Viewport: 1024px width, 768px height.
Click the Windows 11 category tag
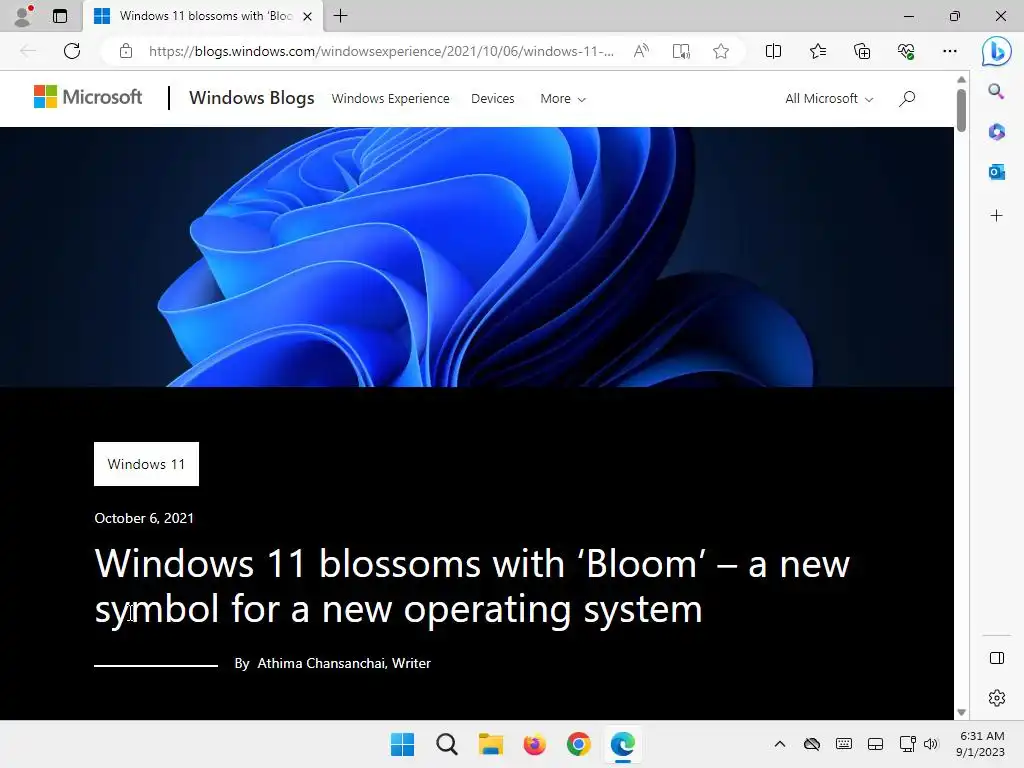point(146,464)
